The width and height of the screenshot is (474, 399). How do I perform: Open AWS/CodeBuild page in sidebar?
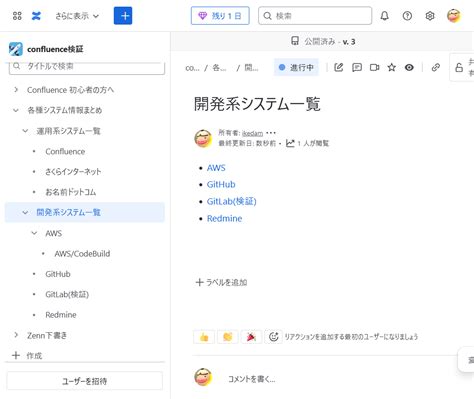tap(82, 253)
